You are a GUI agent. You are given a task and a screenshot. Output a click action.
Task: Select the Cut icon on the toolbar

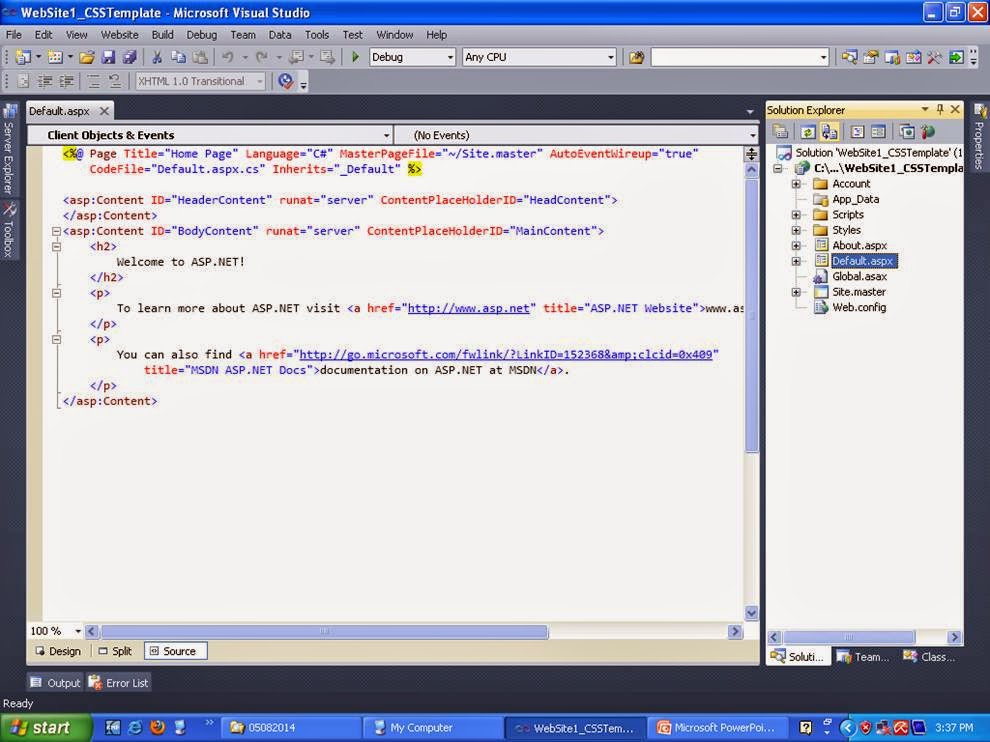click(x=155, y=57)
